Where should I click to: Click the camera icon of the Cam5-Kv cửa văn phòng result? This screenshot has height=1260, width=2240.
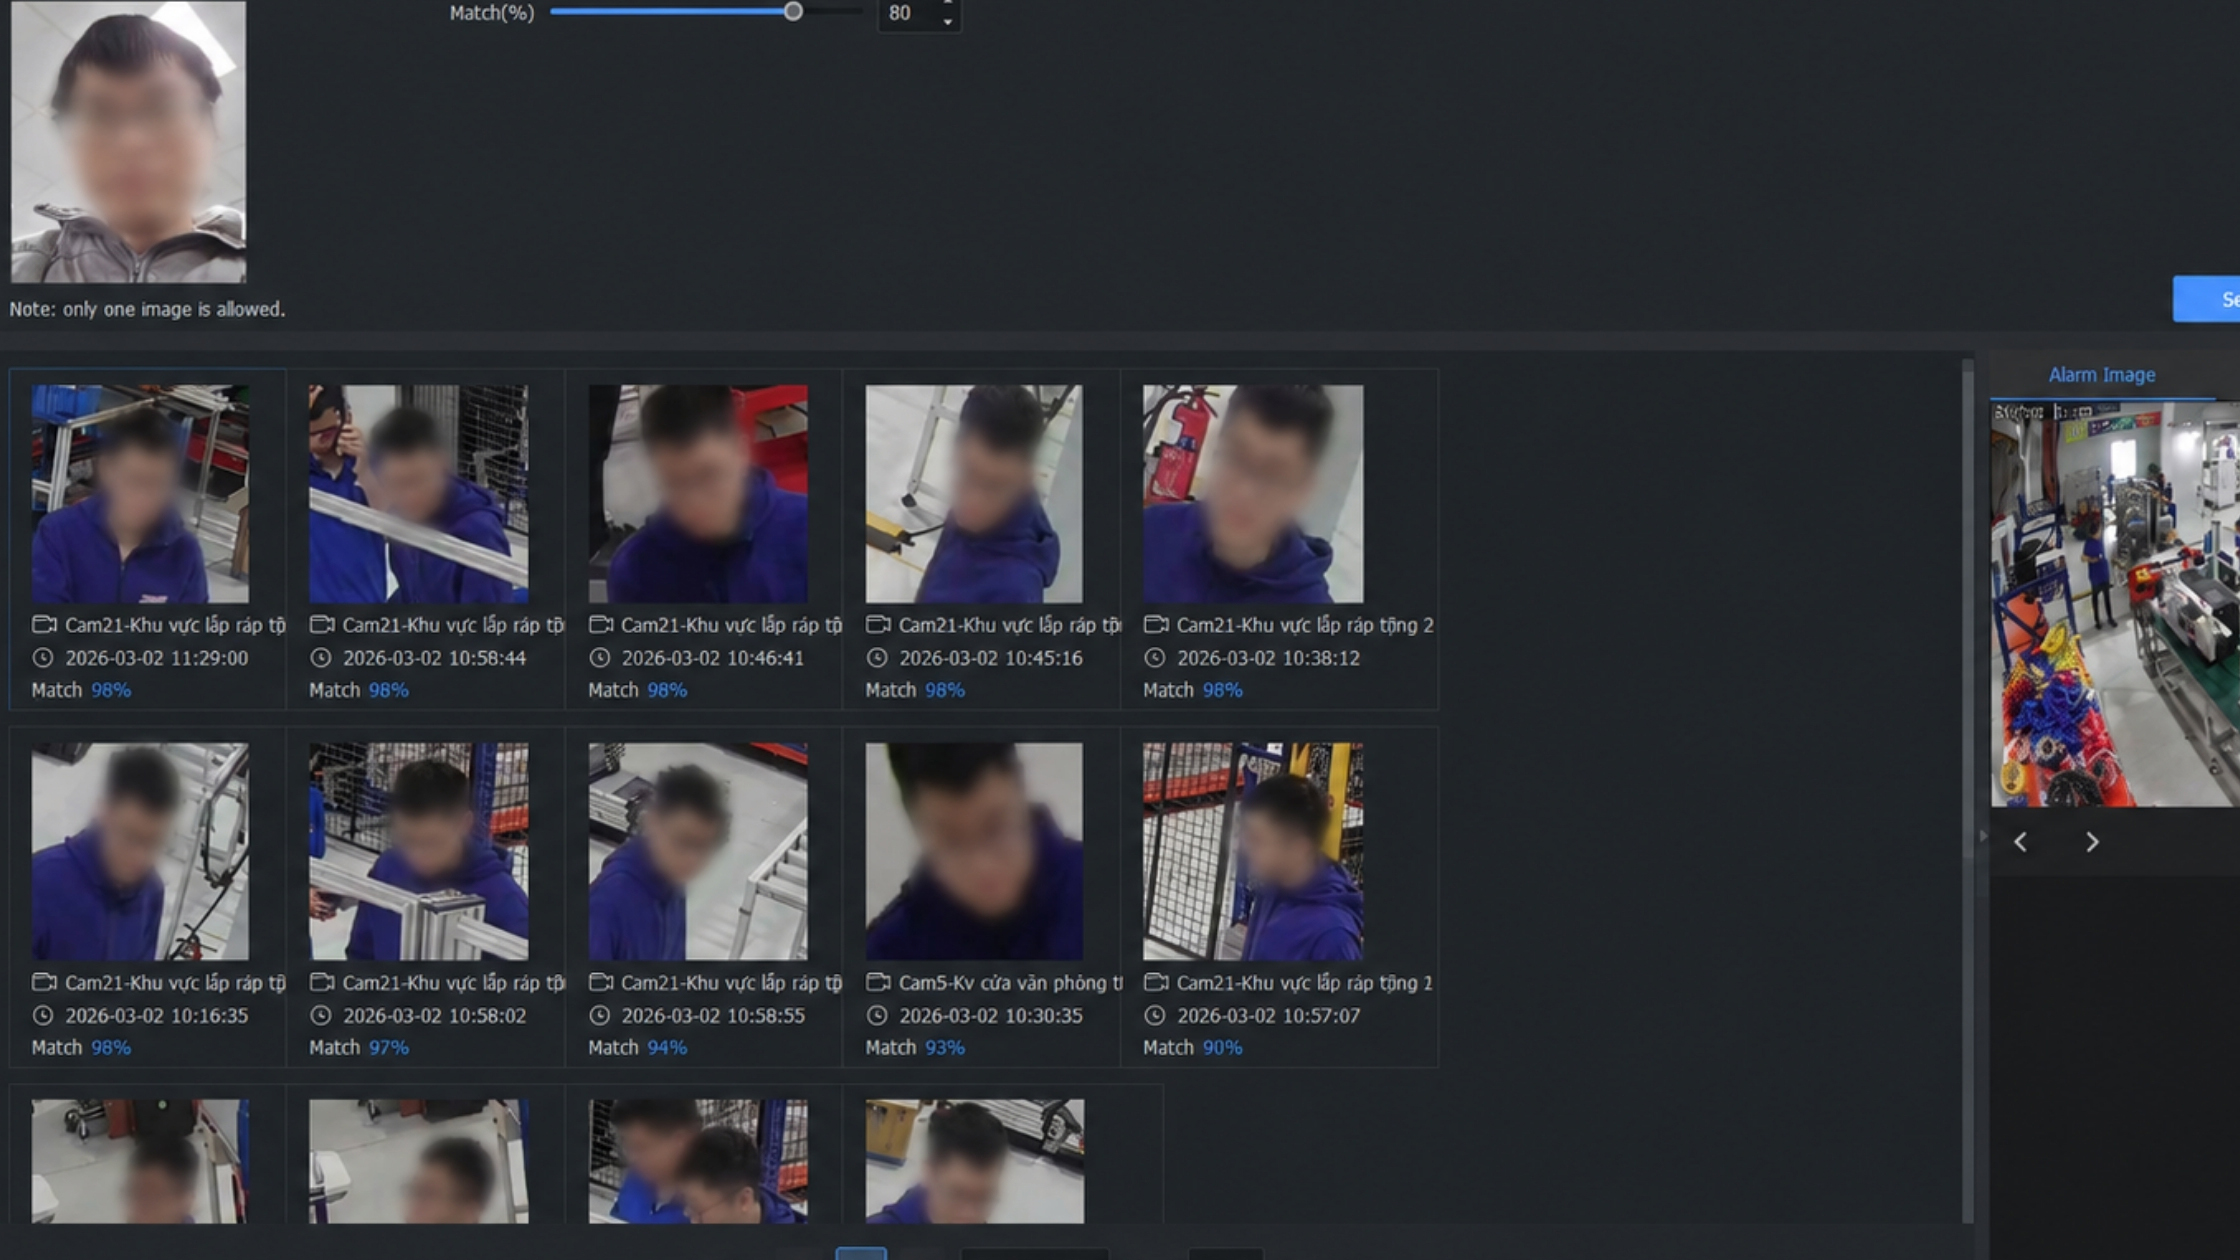pos(878,983)
